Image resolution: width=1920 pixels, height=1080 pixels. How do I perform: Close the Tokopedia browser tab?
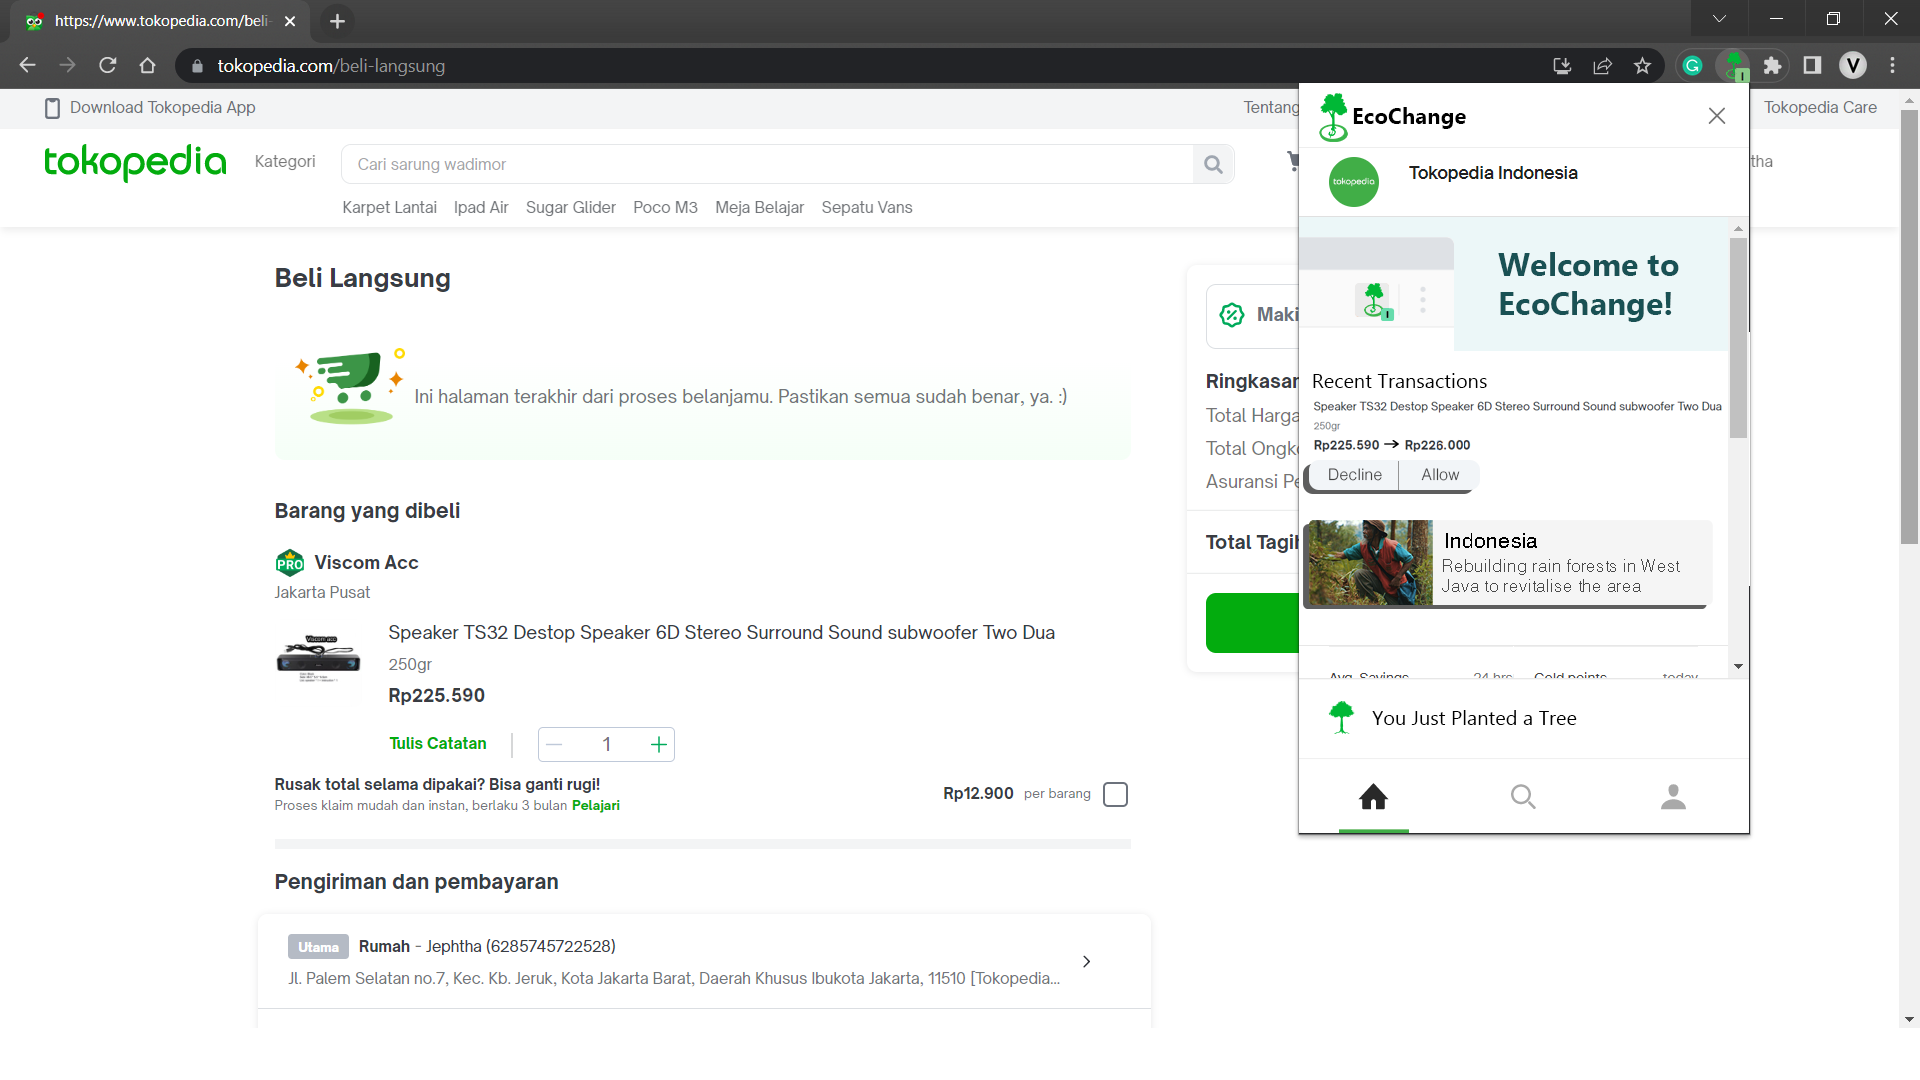[290, 21]
